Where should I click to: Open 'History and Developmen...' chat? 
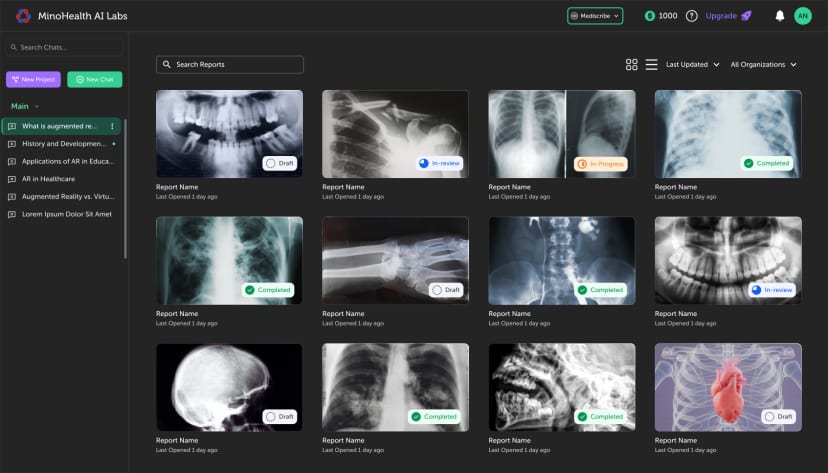pyautogui.click(x=64, y=144)
